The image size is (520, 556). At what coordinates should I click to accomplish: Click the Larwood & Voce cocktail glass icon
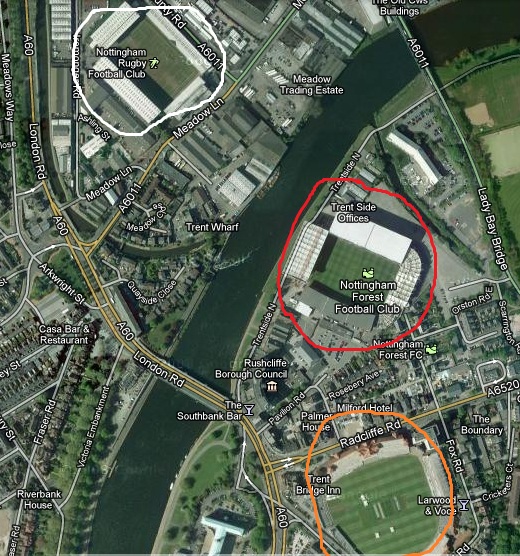[464, 505]
